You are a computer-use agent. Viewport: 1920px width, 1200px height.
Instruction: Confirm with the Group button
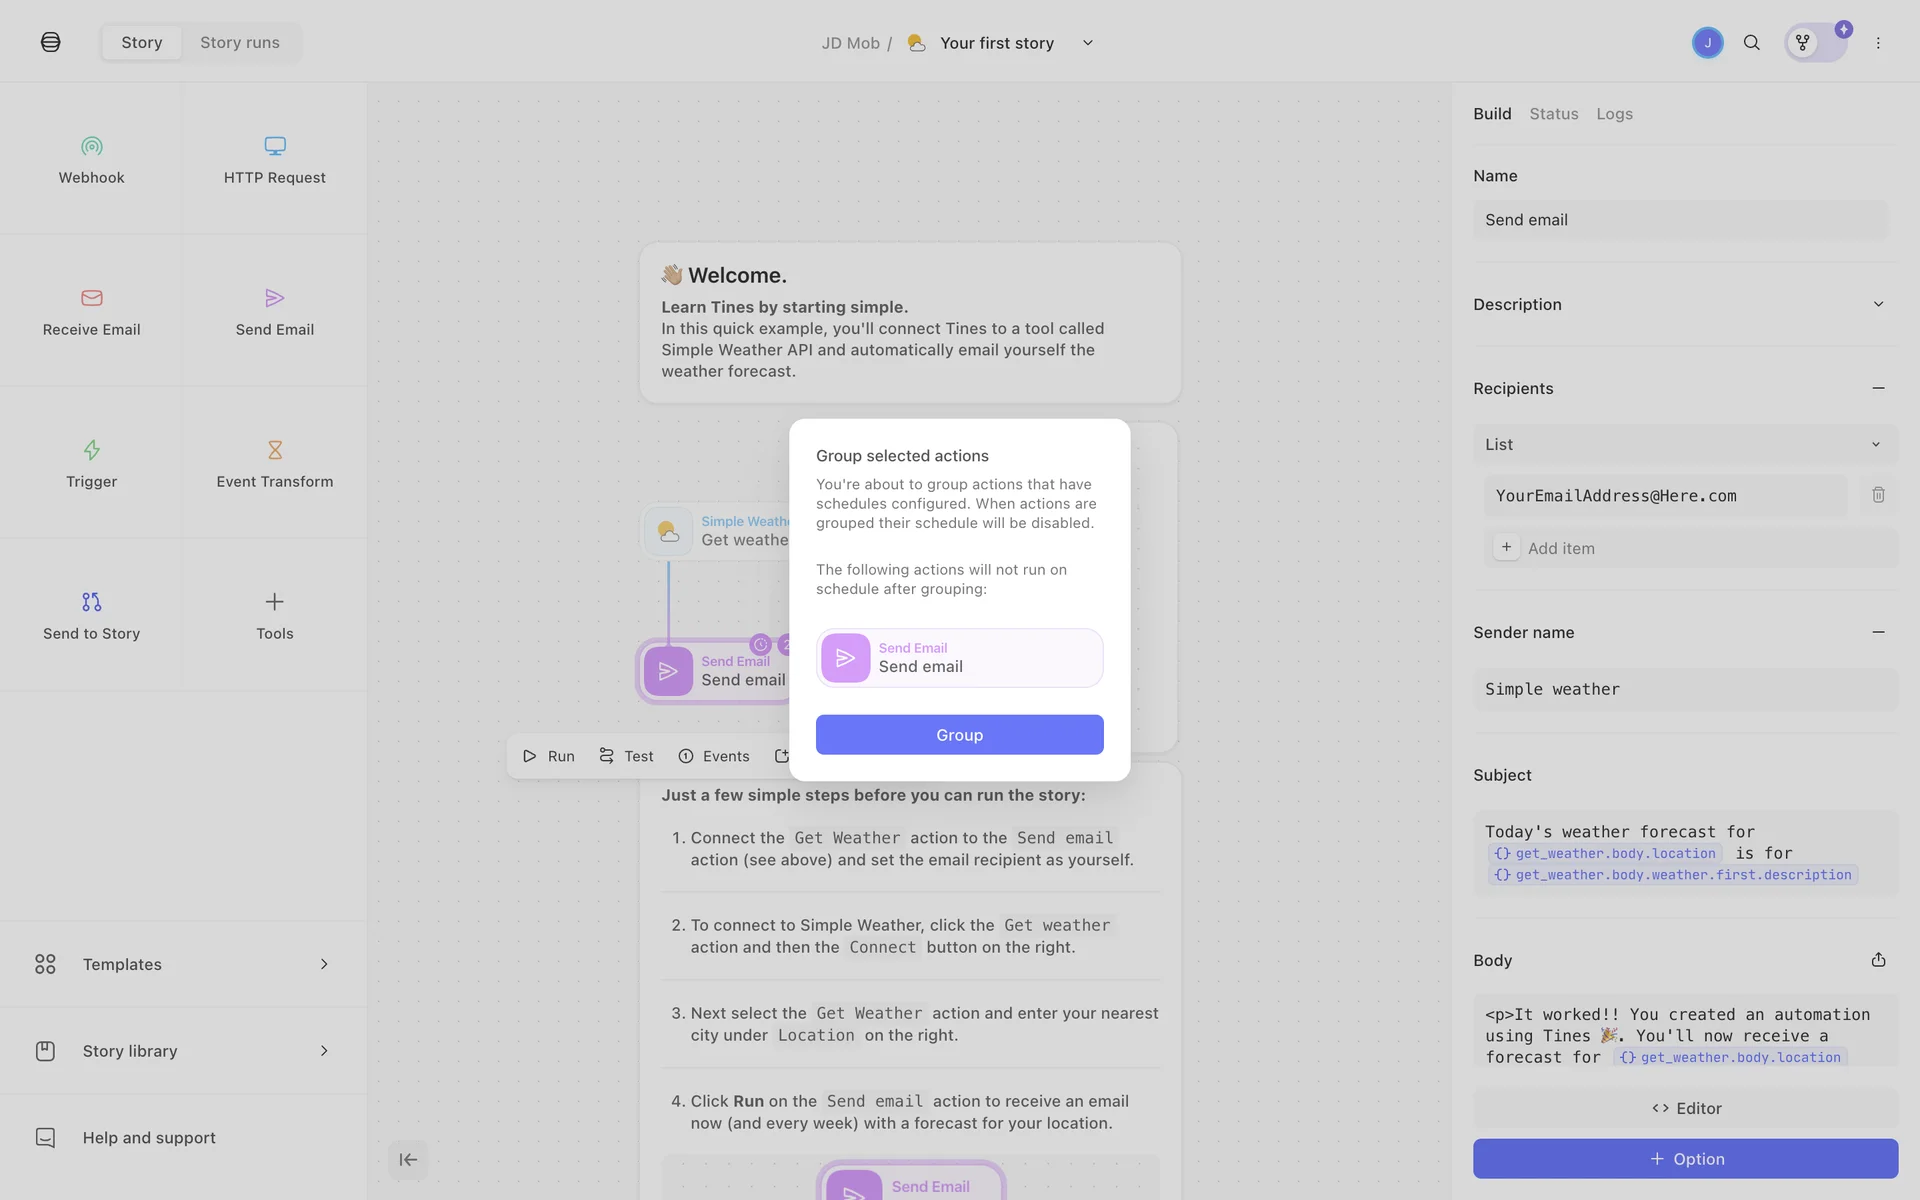tap(959, 735)
